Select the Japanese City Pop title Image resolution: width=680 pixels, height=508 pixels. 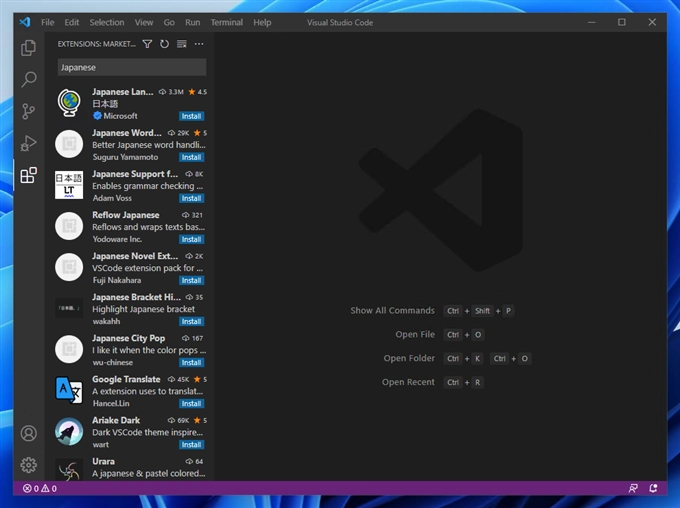coord(128,338)
